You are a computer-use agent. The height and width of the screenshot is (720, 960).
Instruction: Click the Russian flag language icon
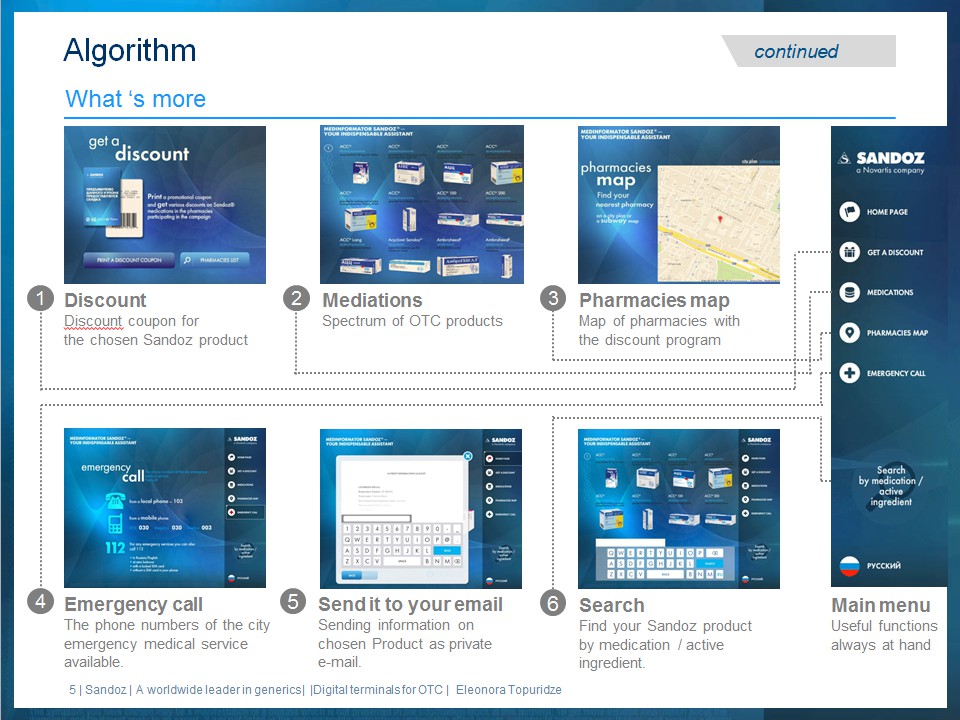tap(849, 566)
